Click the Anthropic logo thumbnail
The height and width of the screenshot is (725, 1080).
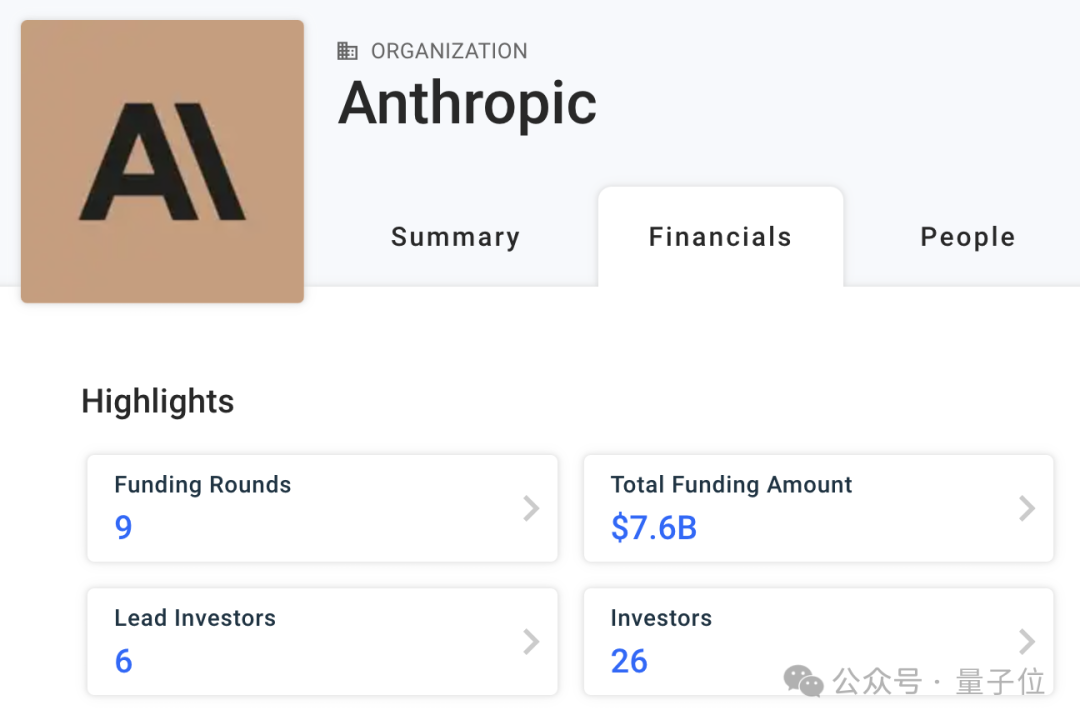162,161
